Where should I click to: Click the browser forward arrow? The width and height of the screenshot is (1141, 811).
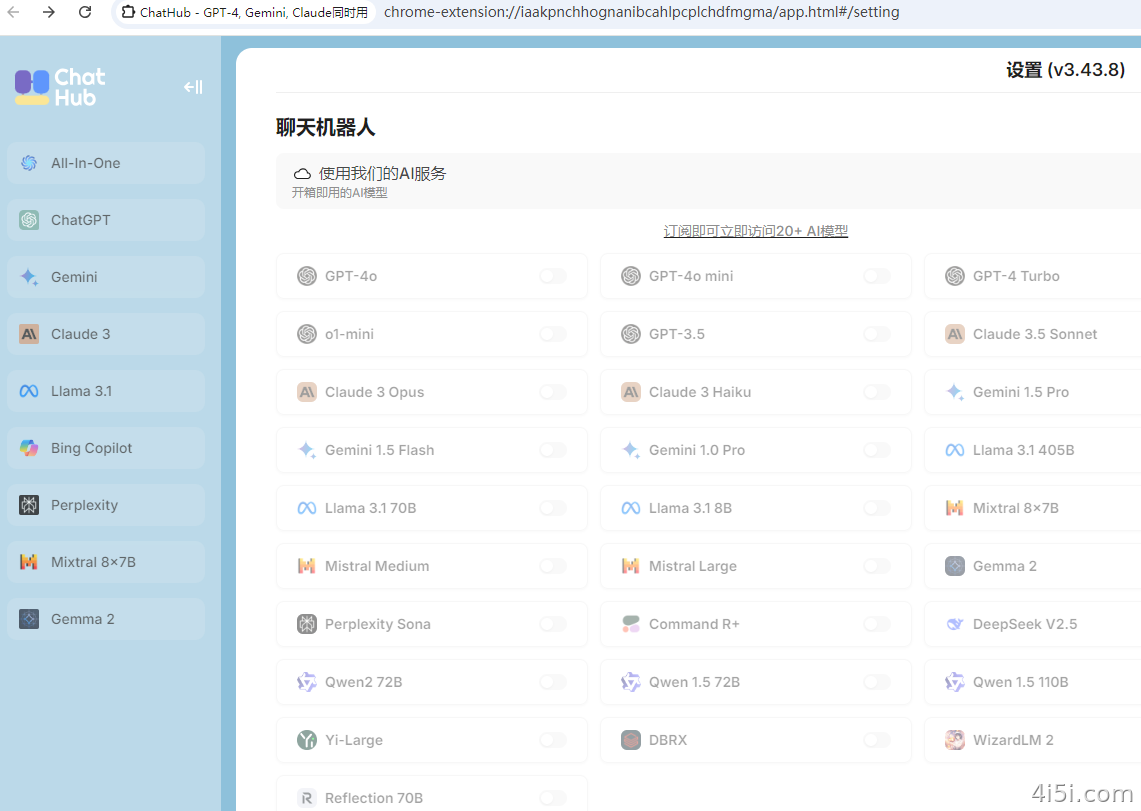(49, 12)
